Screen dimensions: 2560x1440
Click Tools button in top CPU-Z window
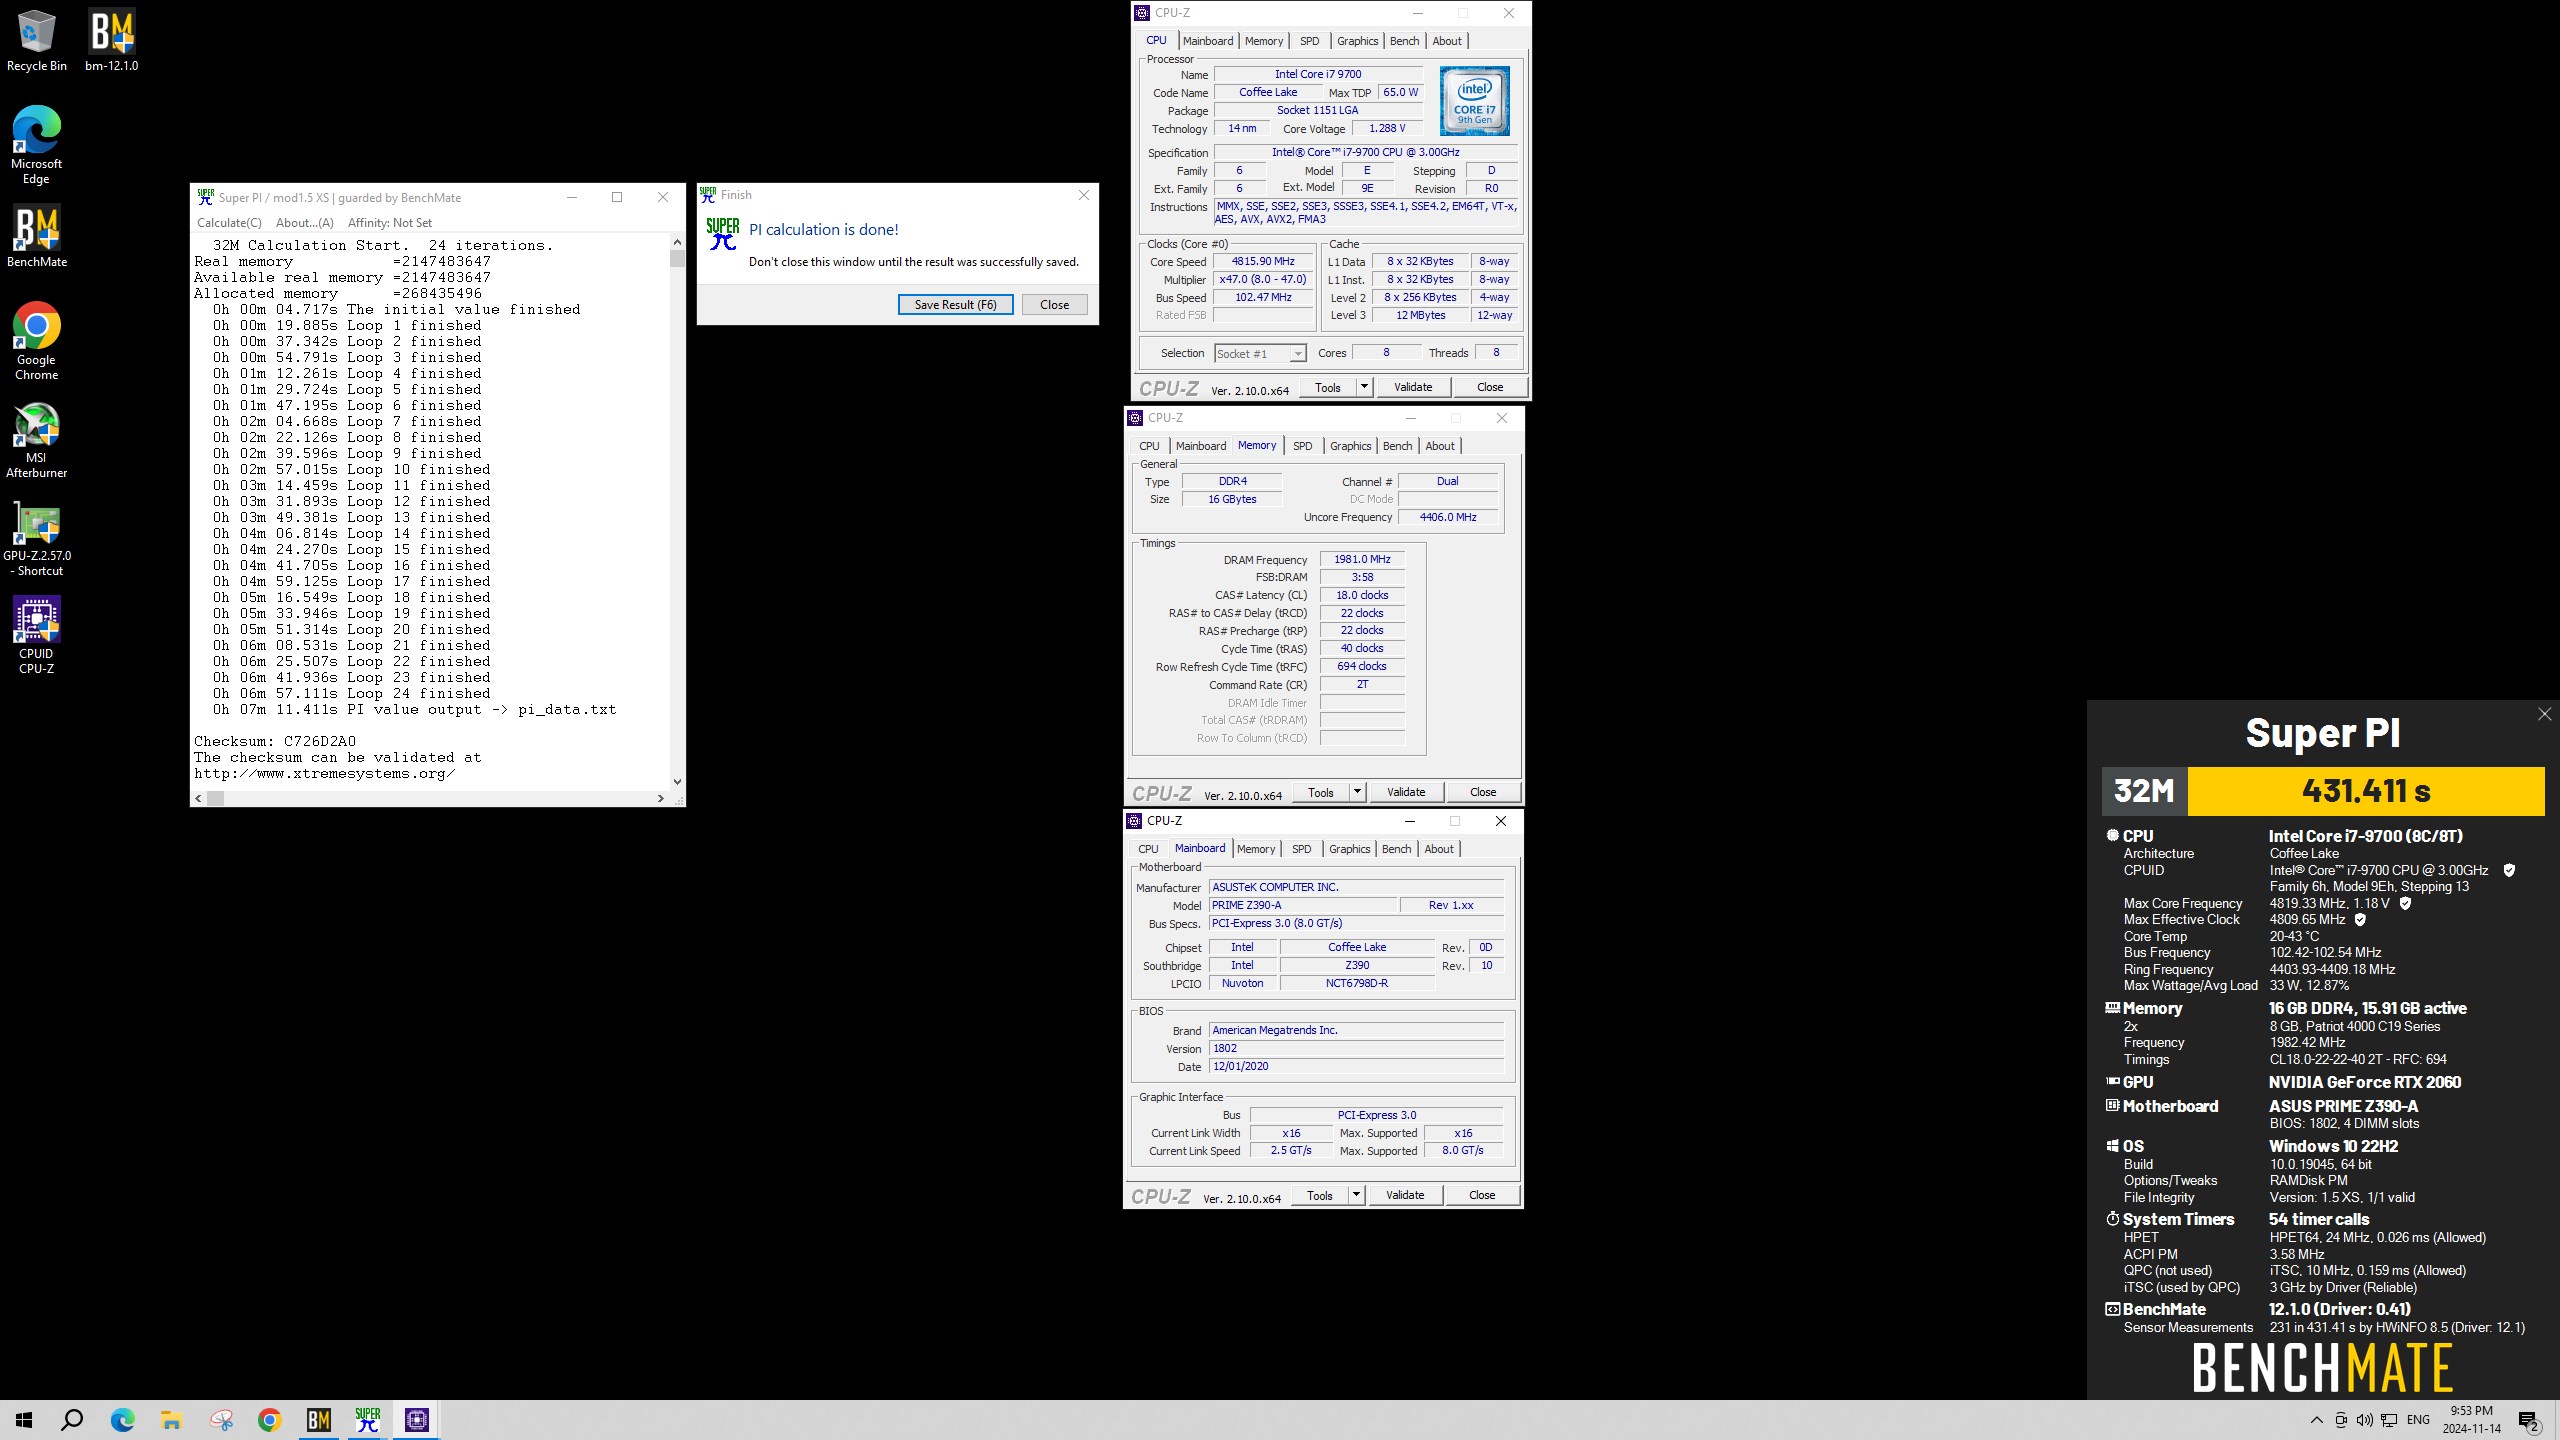1327,387
